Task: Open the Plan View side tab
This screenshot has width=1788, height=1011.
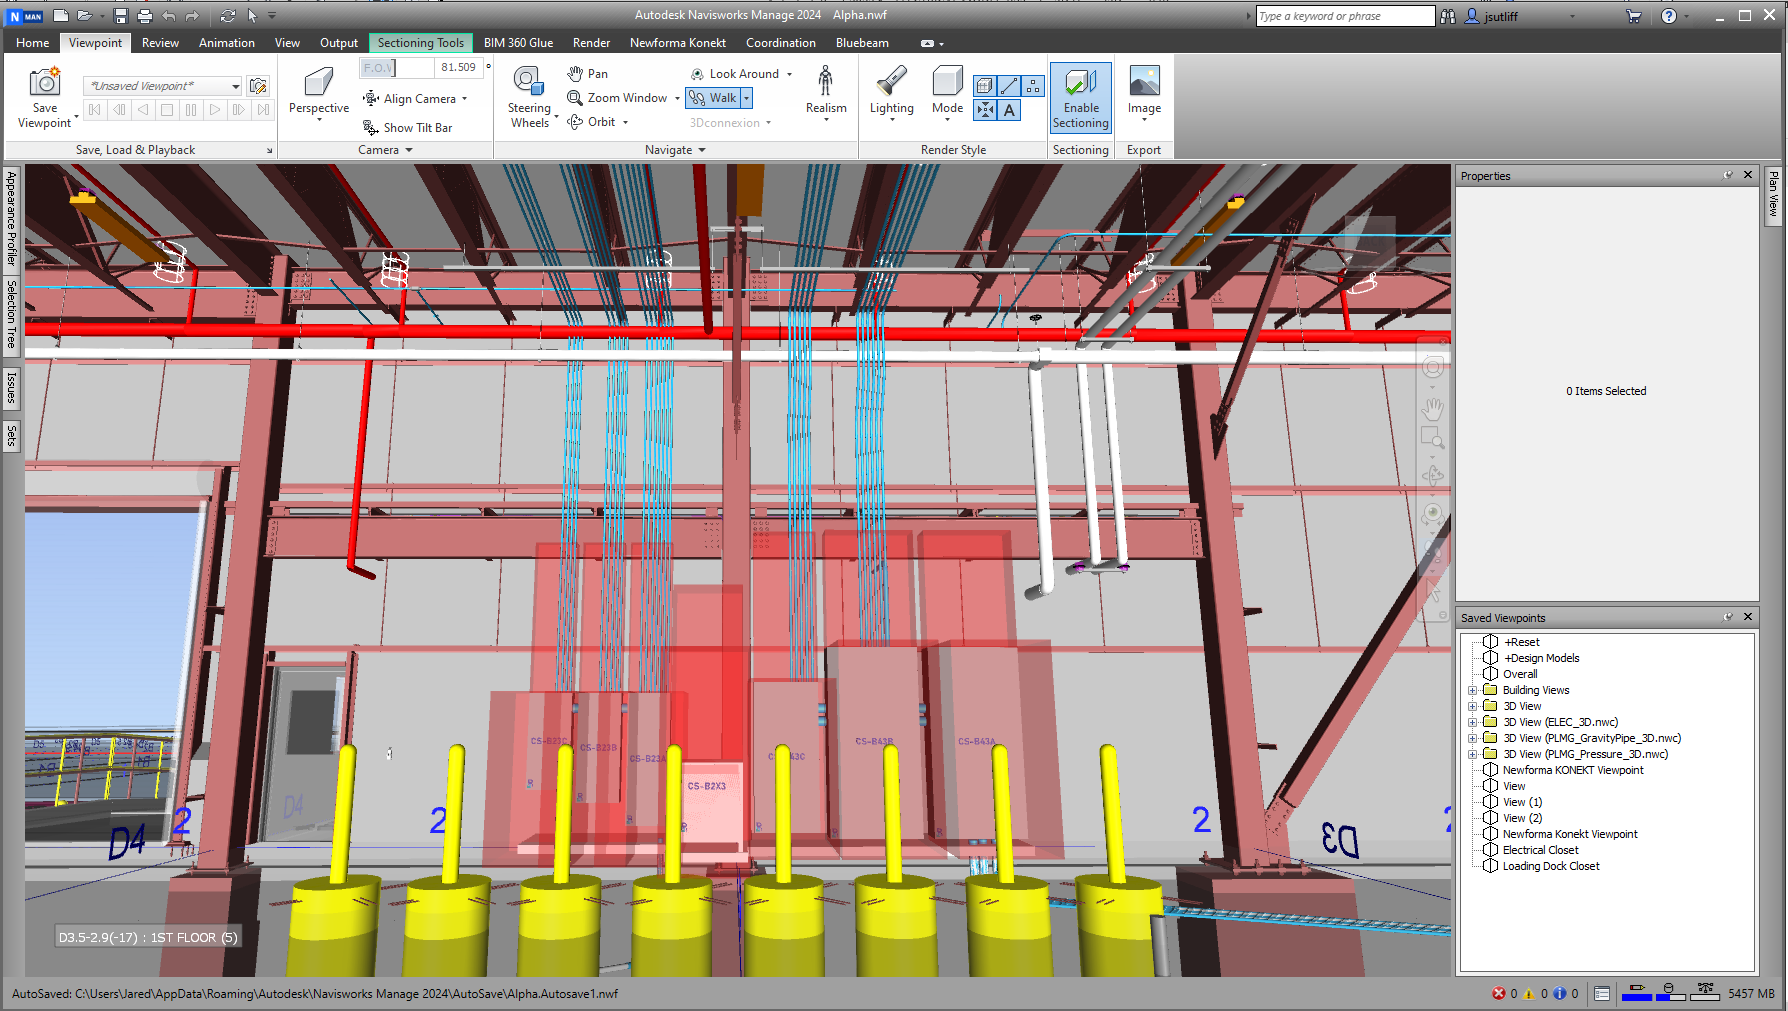Action: tap(1773, 194)
